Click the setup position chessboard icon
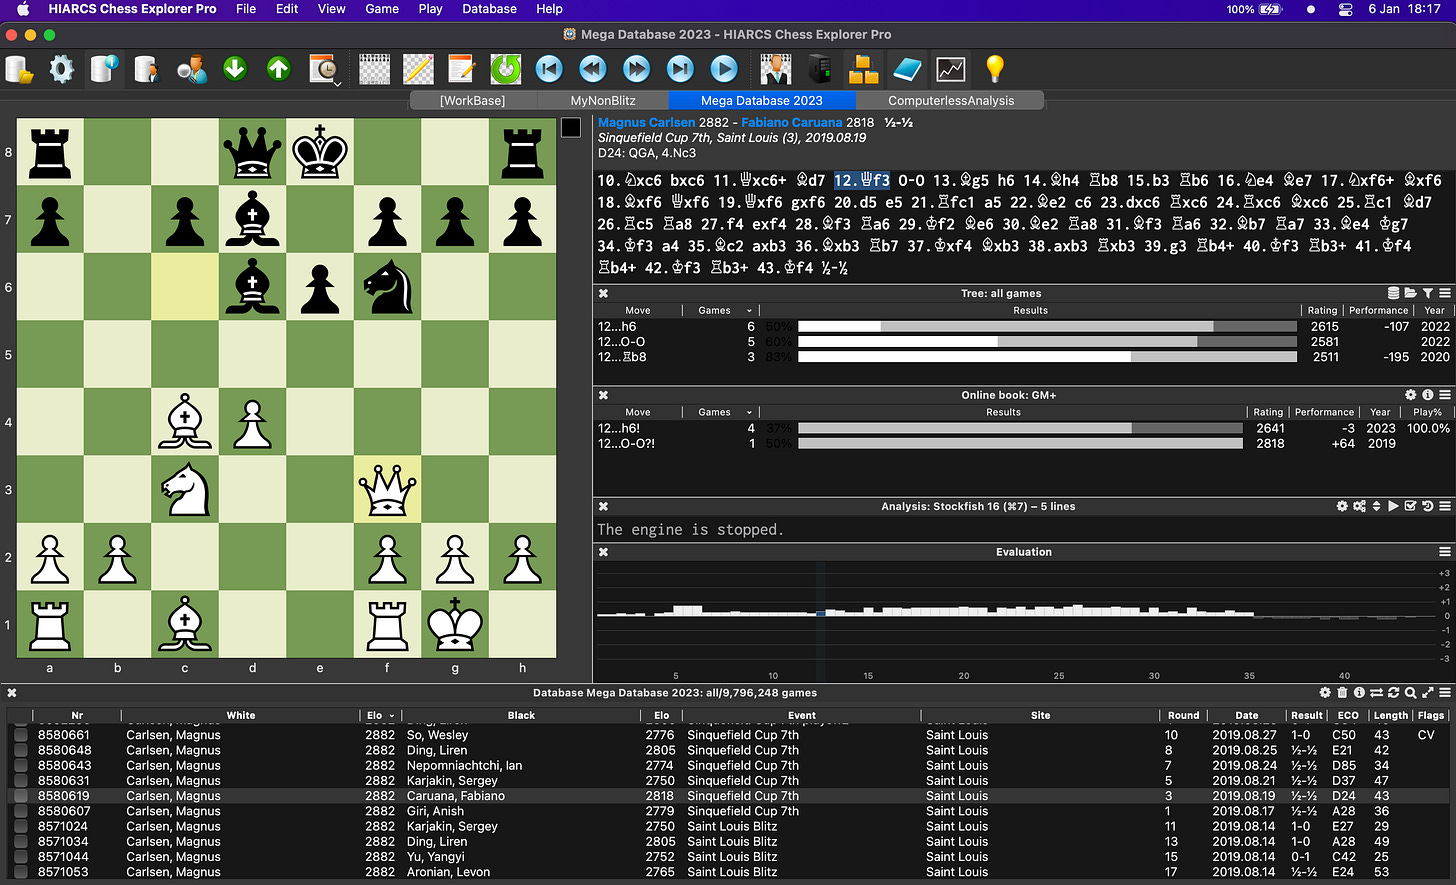Image resolution: width=1456 pixels, height=885 pixels. pyautogui.click(x=375, y=69)
